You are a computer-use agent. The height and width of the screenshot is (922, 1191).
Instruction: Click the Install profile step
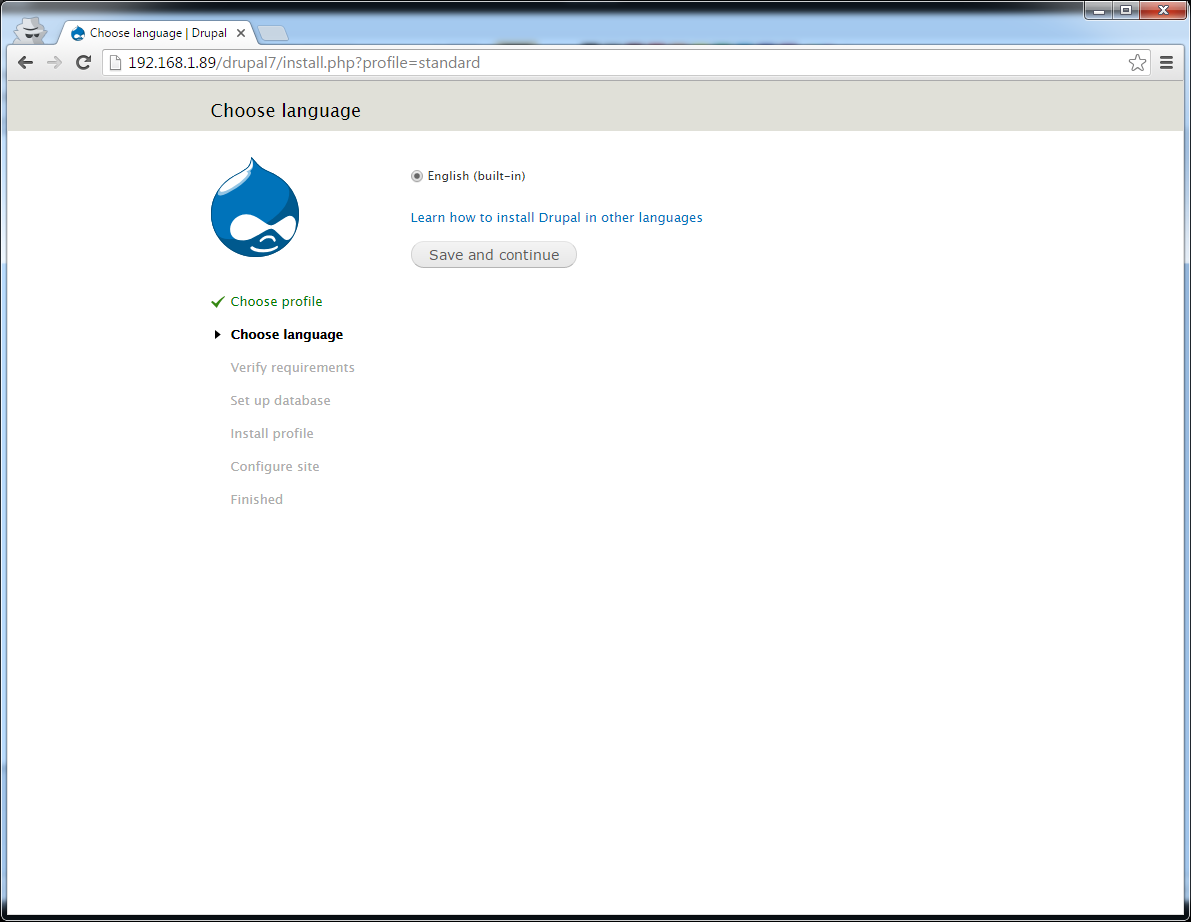272,434
